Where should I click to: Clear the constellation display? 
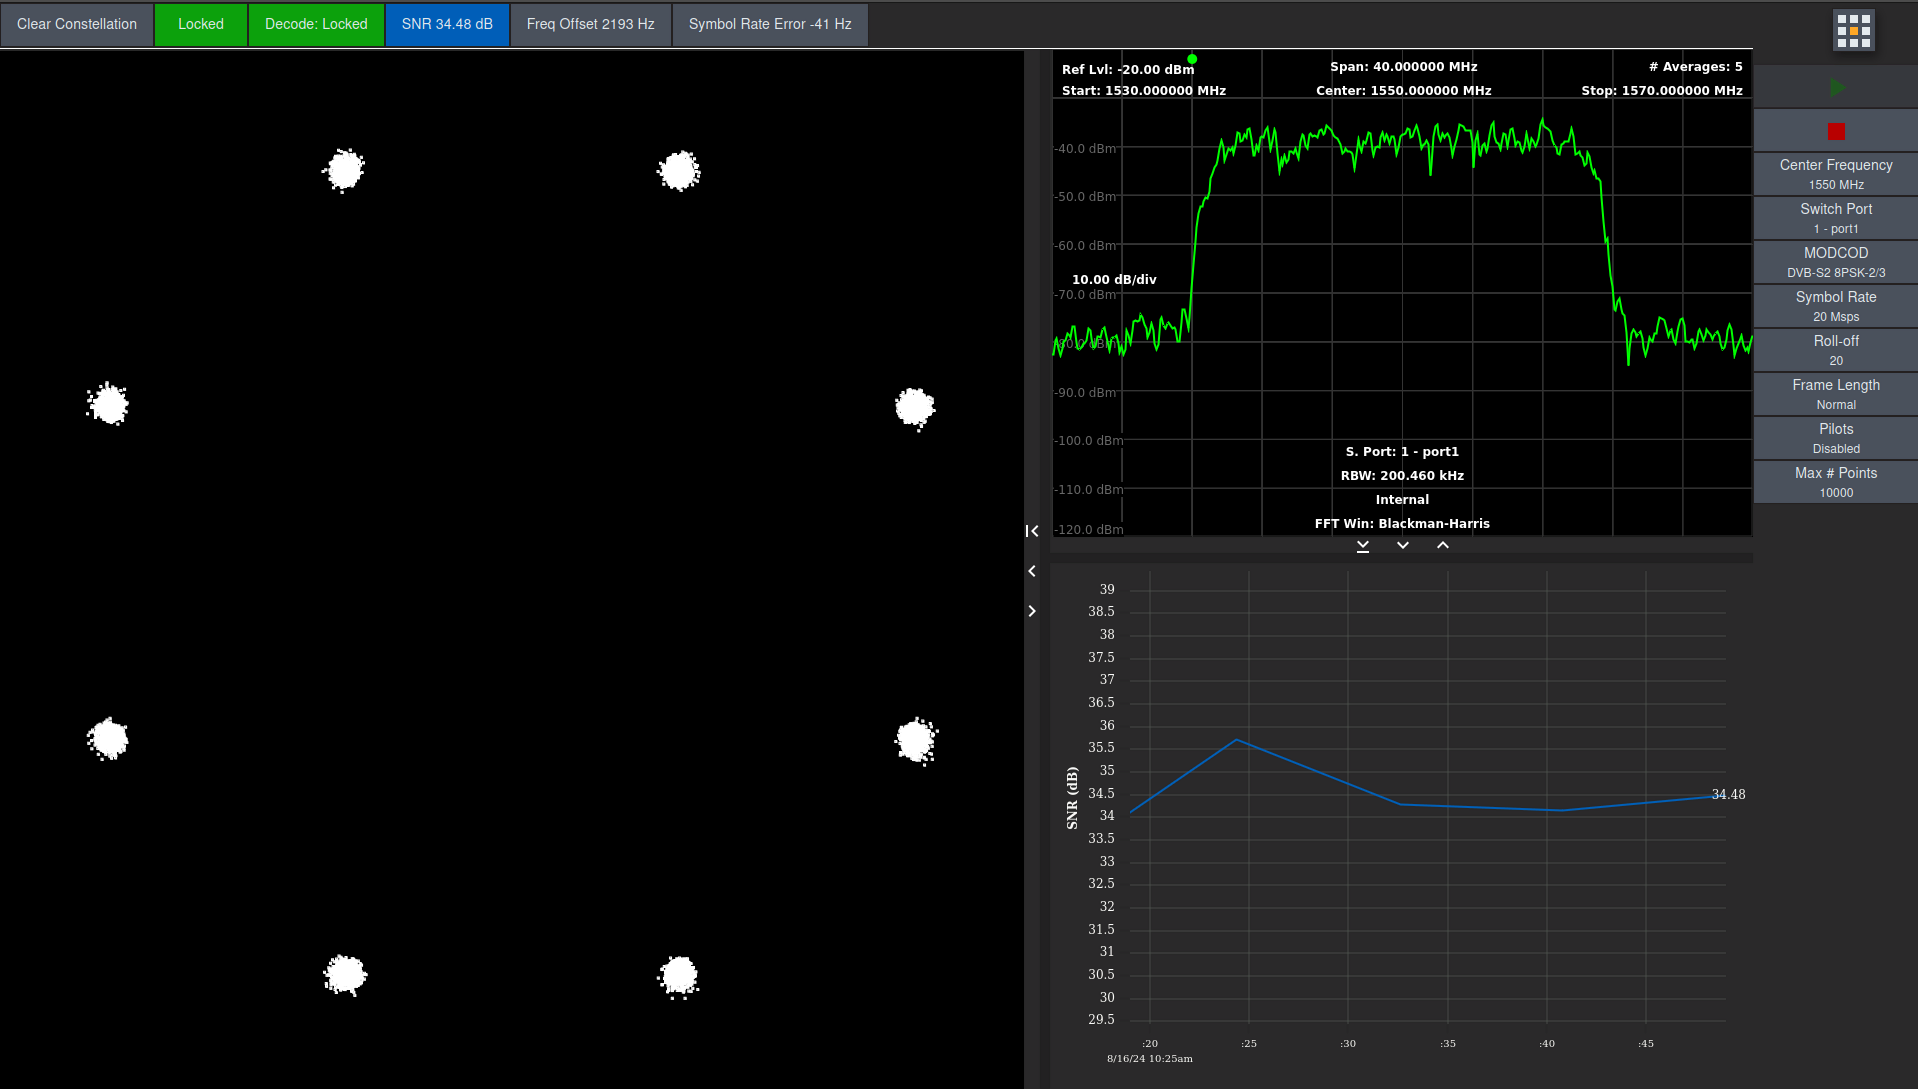pyautogui.click(x=77, y=24)
